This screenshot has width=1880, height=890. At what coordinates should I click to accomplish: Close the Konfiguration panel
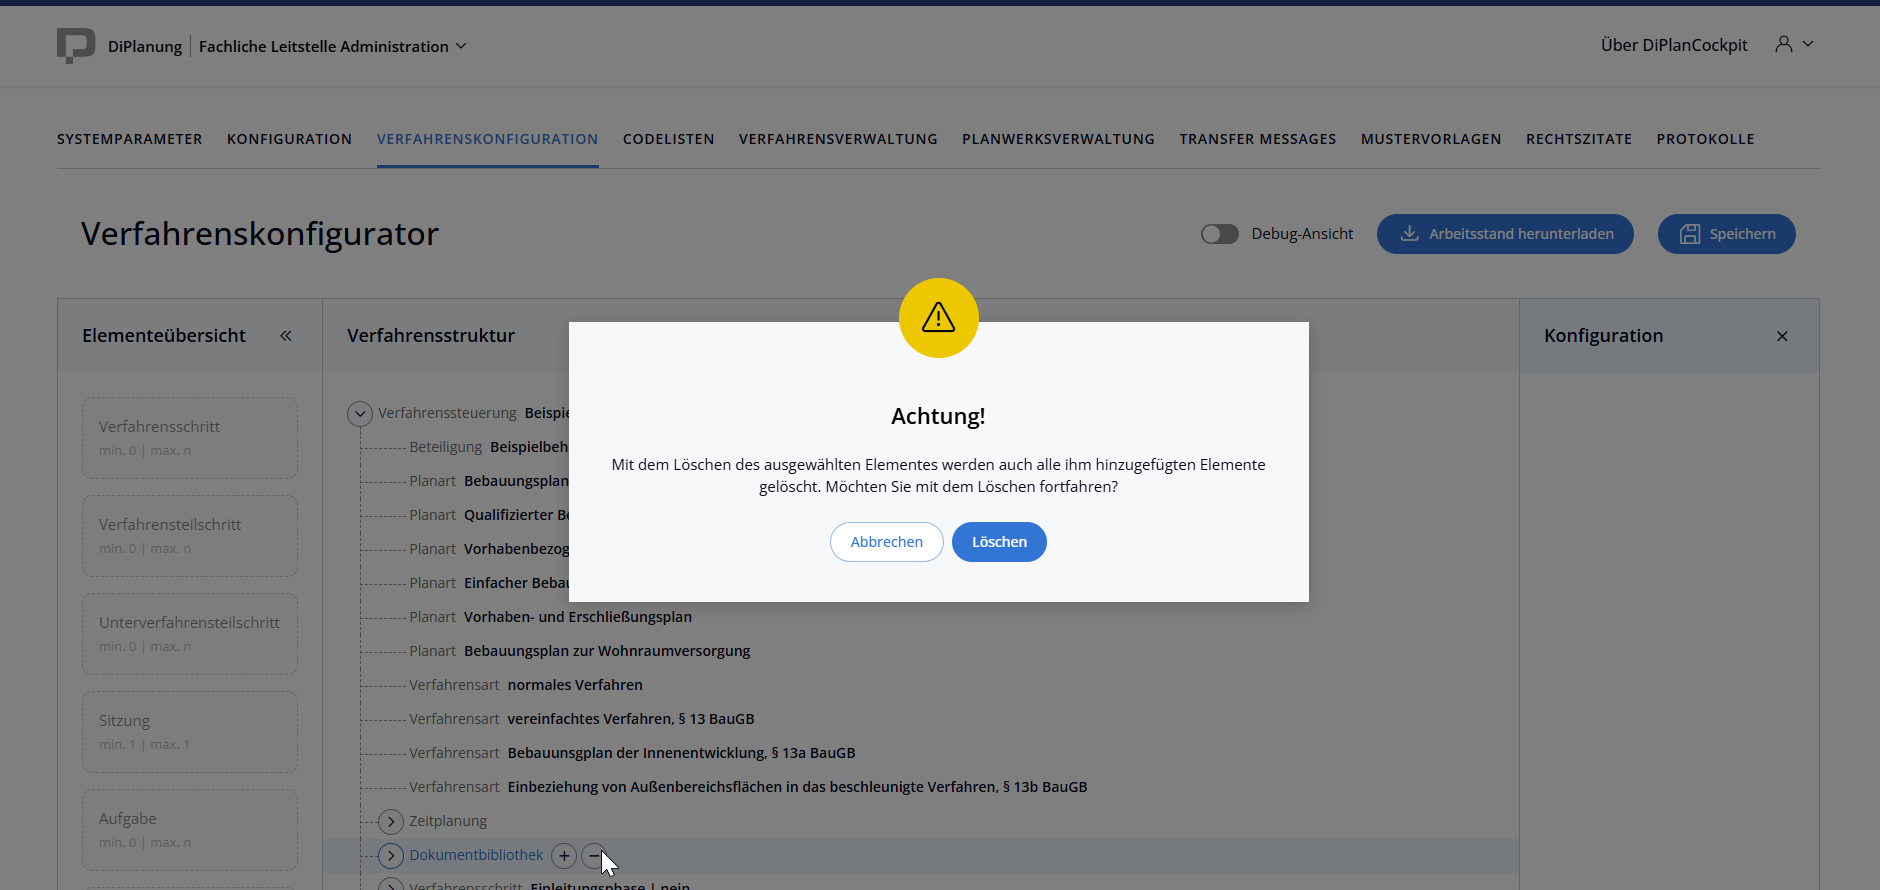[1782, 336]
